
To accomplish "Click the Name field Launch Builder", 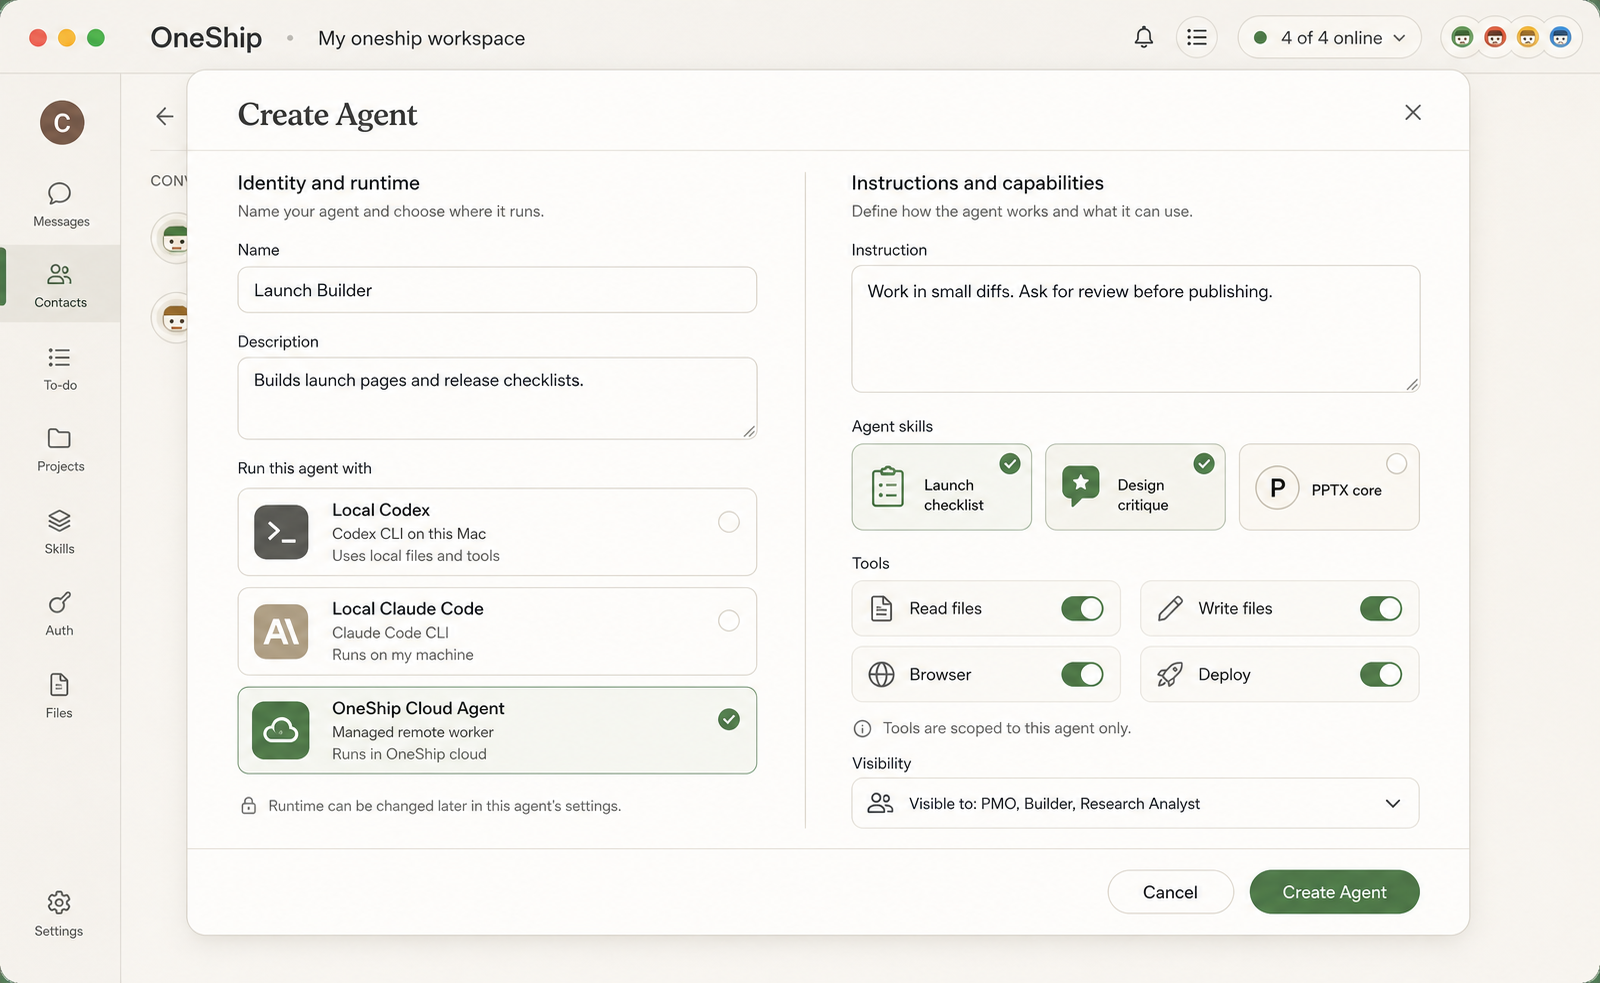I will pyautogui.click(x=497, y=290).
